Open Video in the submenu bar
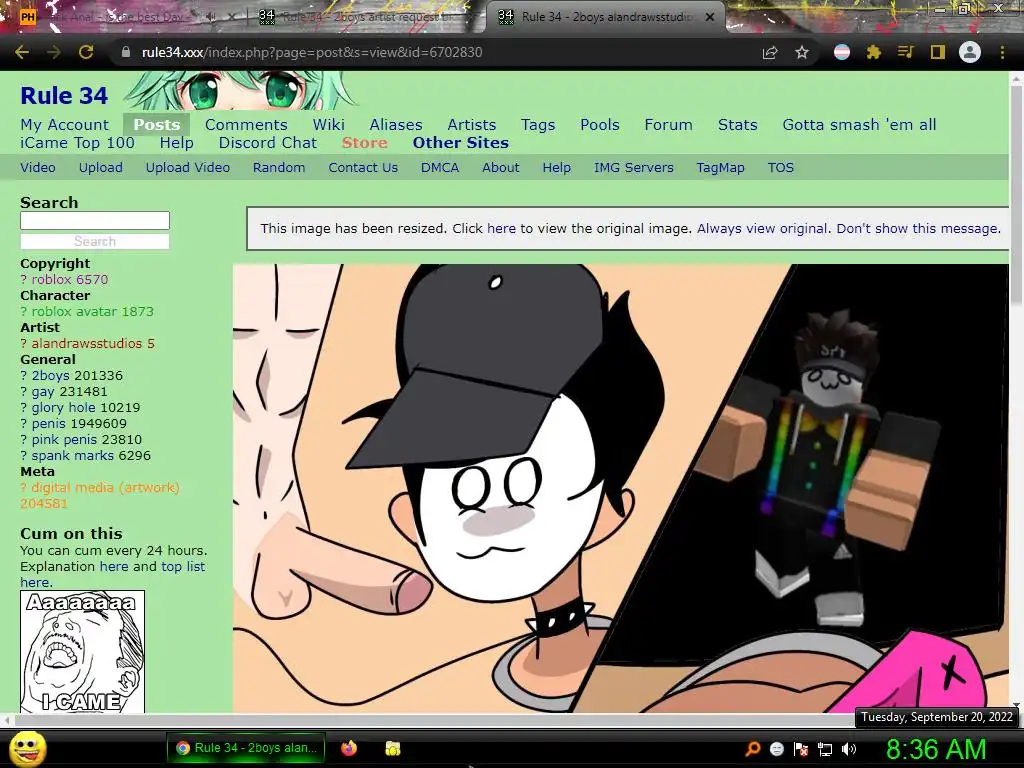Screen dimensions: 1024x768 coord(38,168)
